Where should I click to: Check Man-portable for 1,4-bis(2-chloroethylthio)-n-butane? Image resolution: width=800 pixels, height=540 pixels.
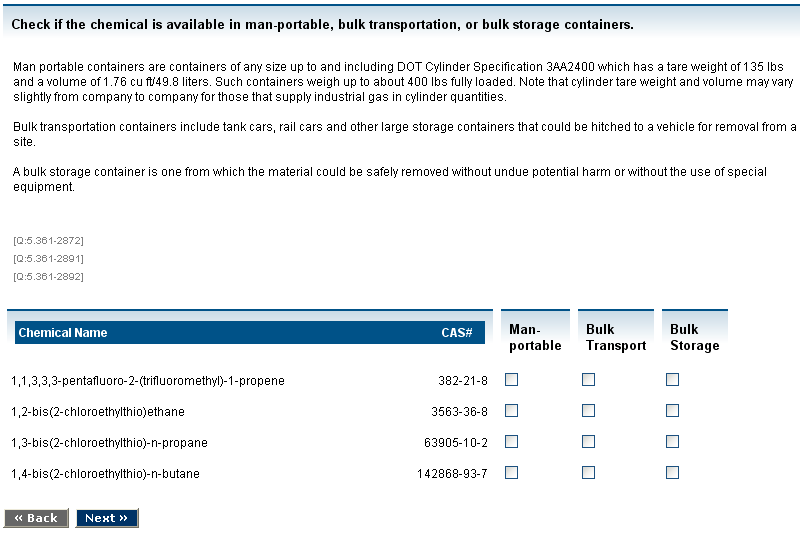(511, 473)
